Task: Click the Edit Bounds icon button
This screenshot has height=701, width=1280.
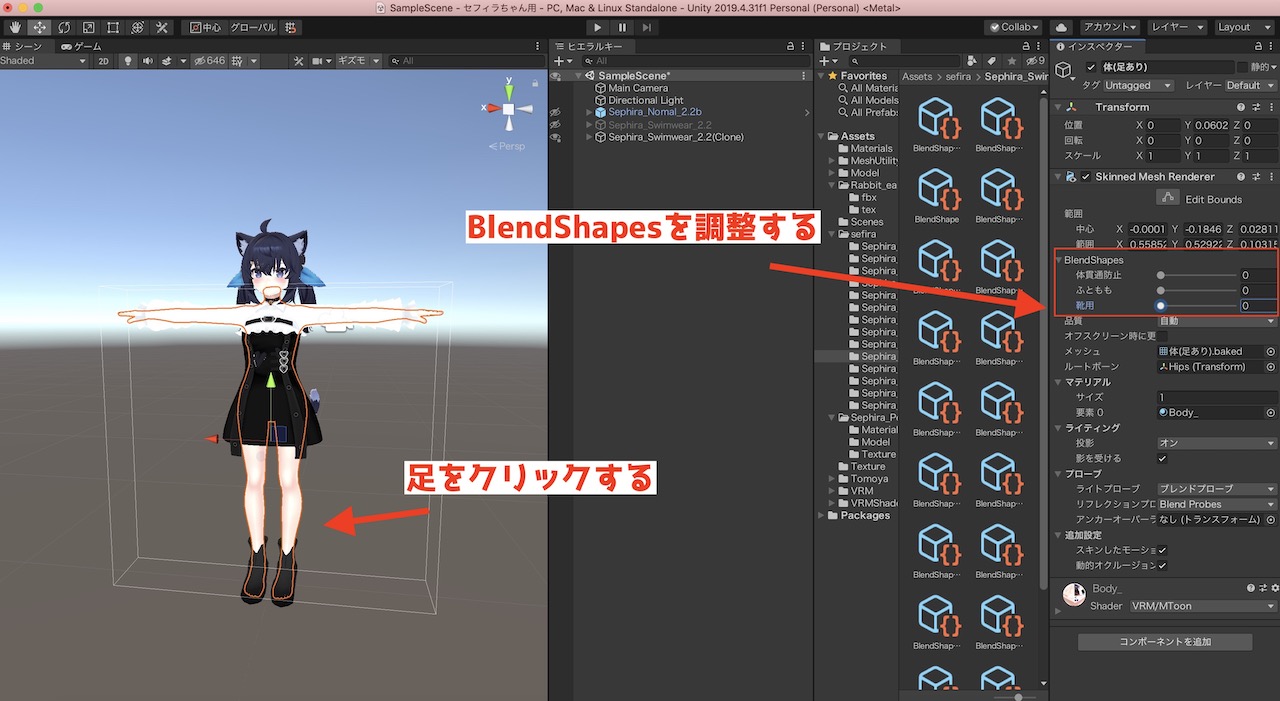Action: pyautogui.click(x=1166, y=199)
